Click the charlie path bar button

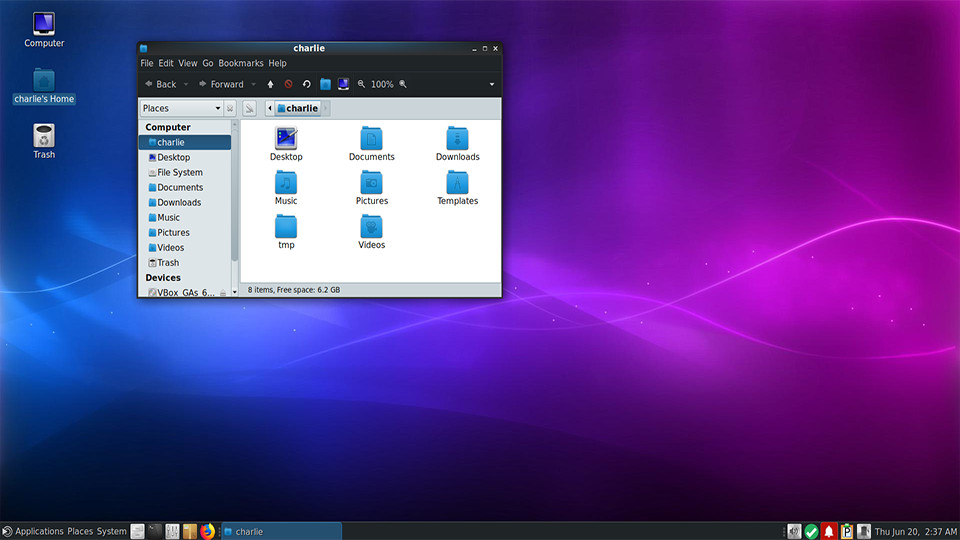click(x=298, y=108)
